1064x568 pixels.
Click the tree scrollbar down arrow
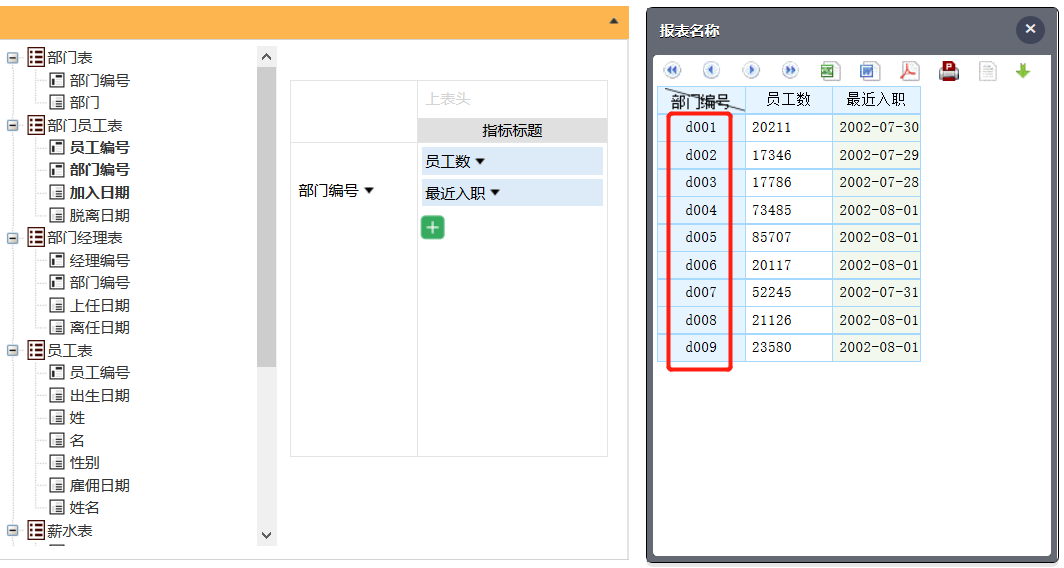point(267,535)
